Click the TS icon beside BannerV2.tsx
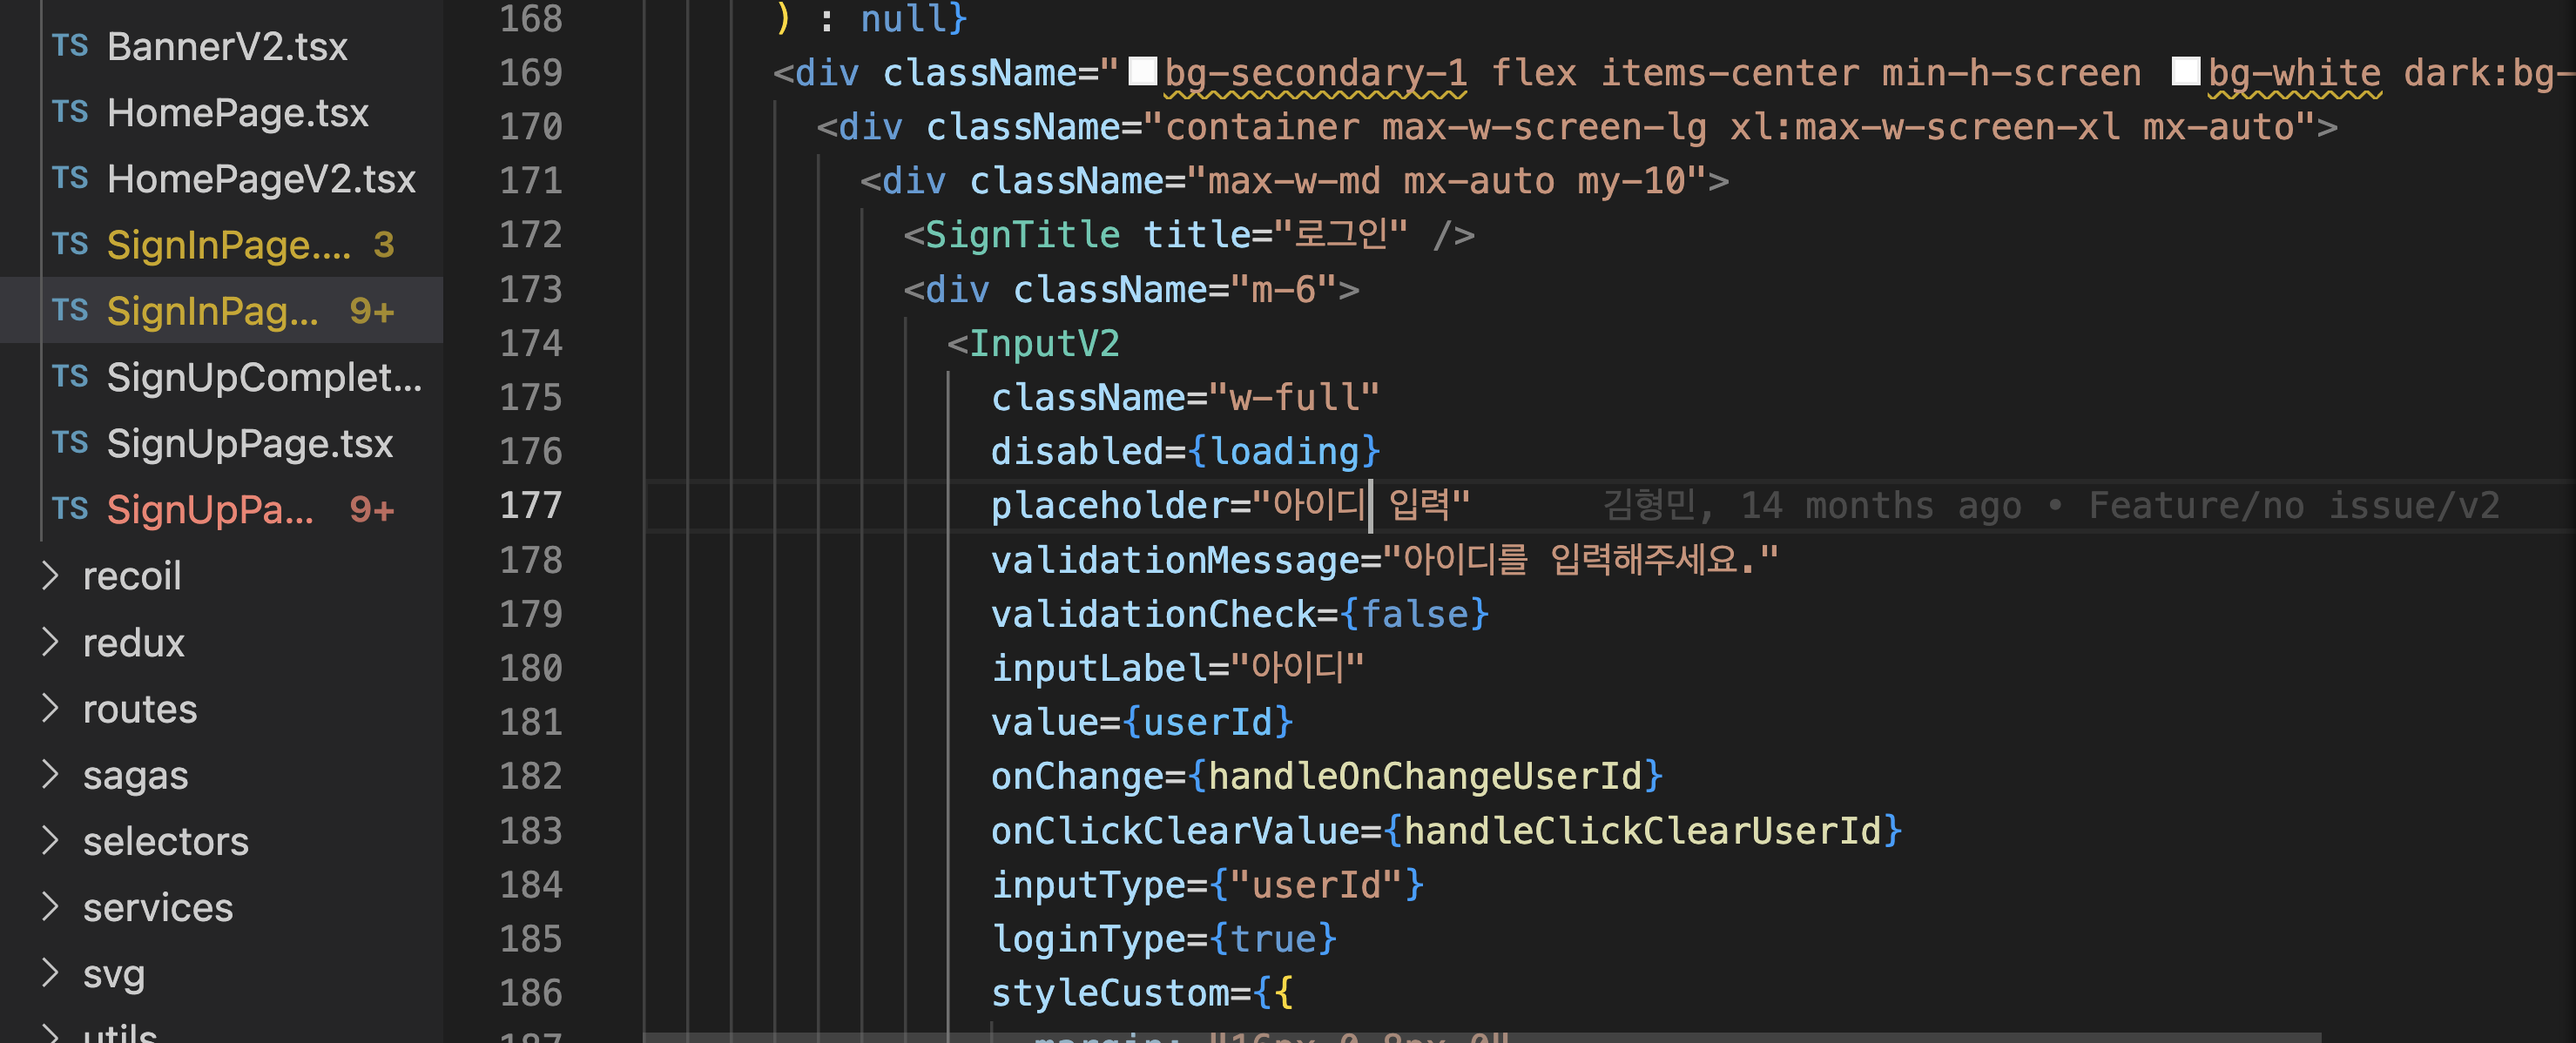Image resolution: width=2576 pixels, height=1043 pixels. (70, 46)
